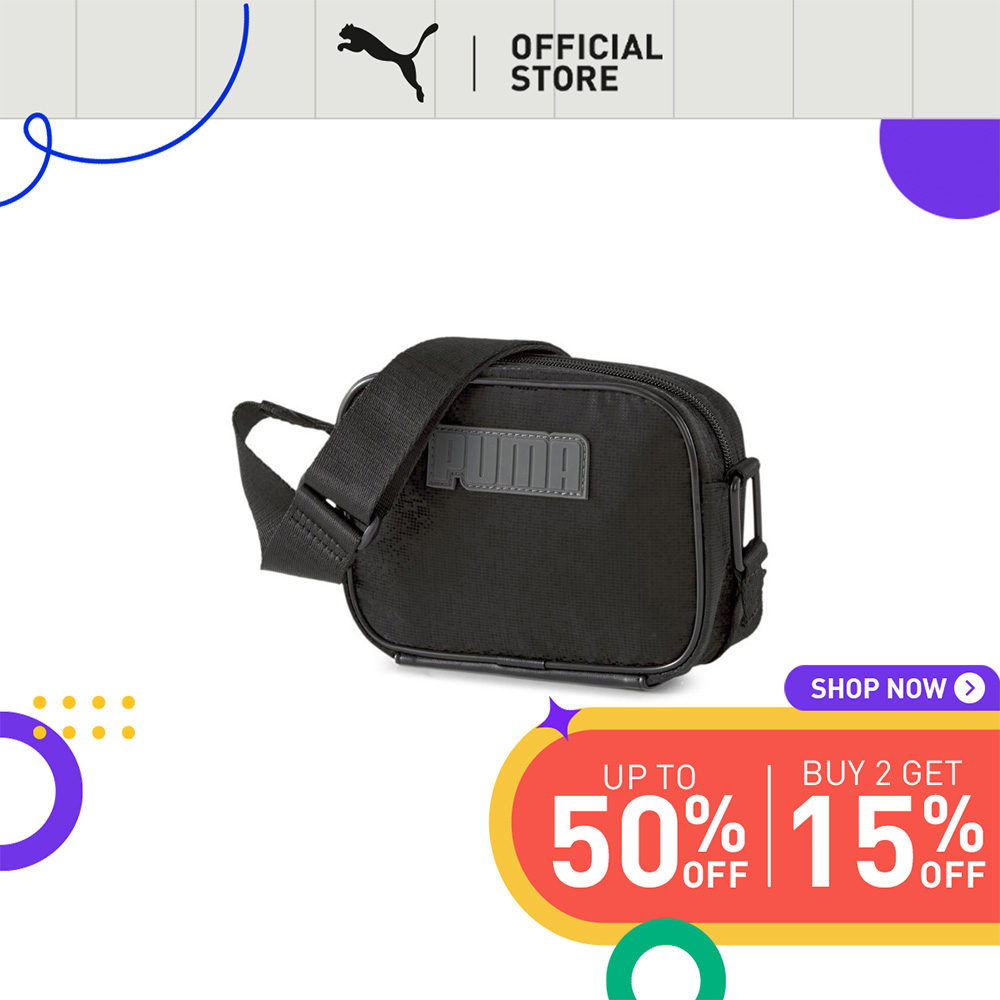
Task: Click the PUMA rubber patch on bag
Action: (x=508, y=463)
